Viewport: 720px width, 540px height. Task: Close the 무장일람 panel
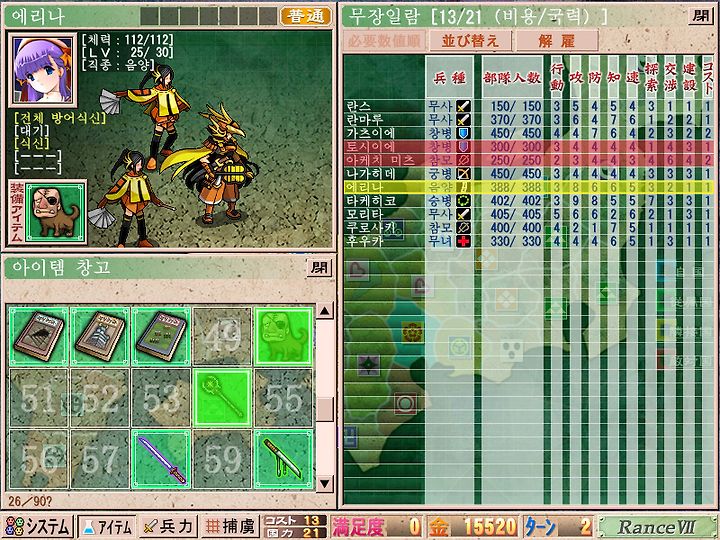point(701,17)
